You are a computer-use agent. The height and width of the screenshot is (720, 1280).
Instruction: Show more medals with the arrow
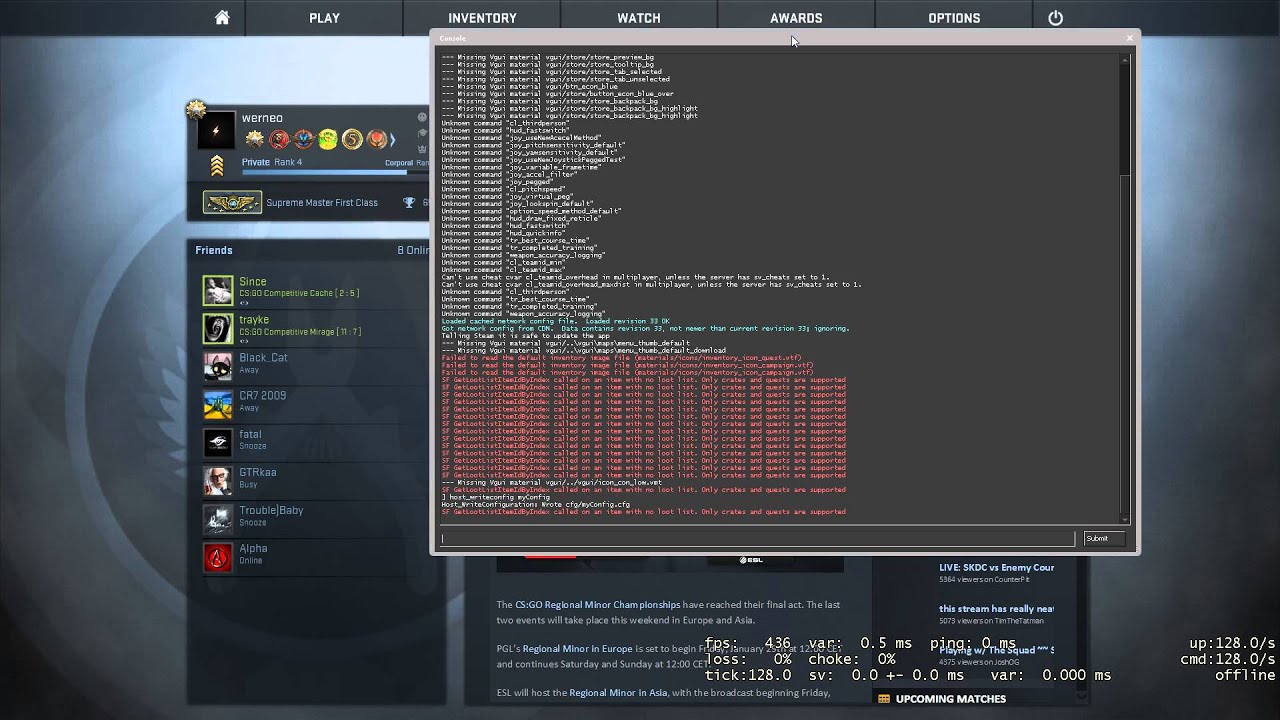(x=393, y=140)
